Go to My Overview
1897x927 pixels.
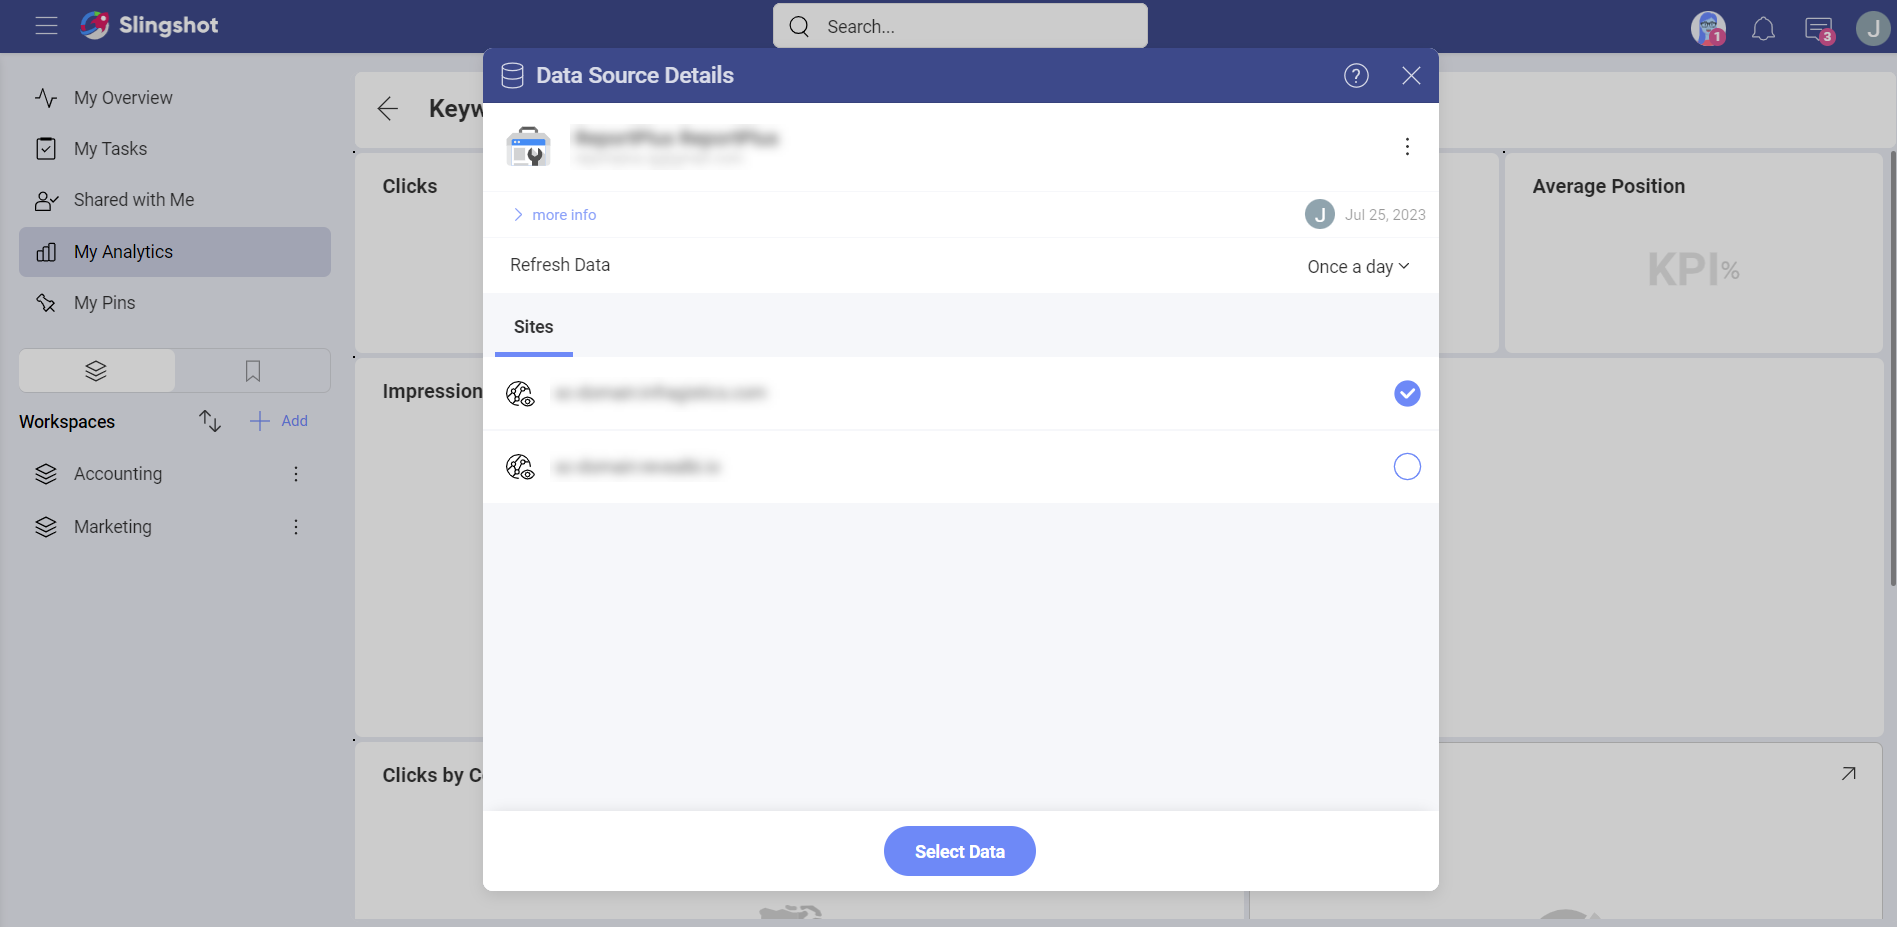tap(175, 98)
